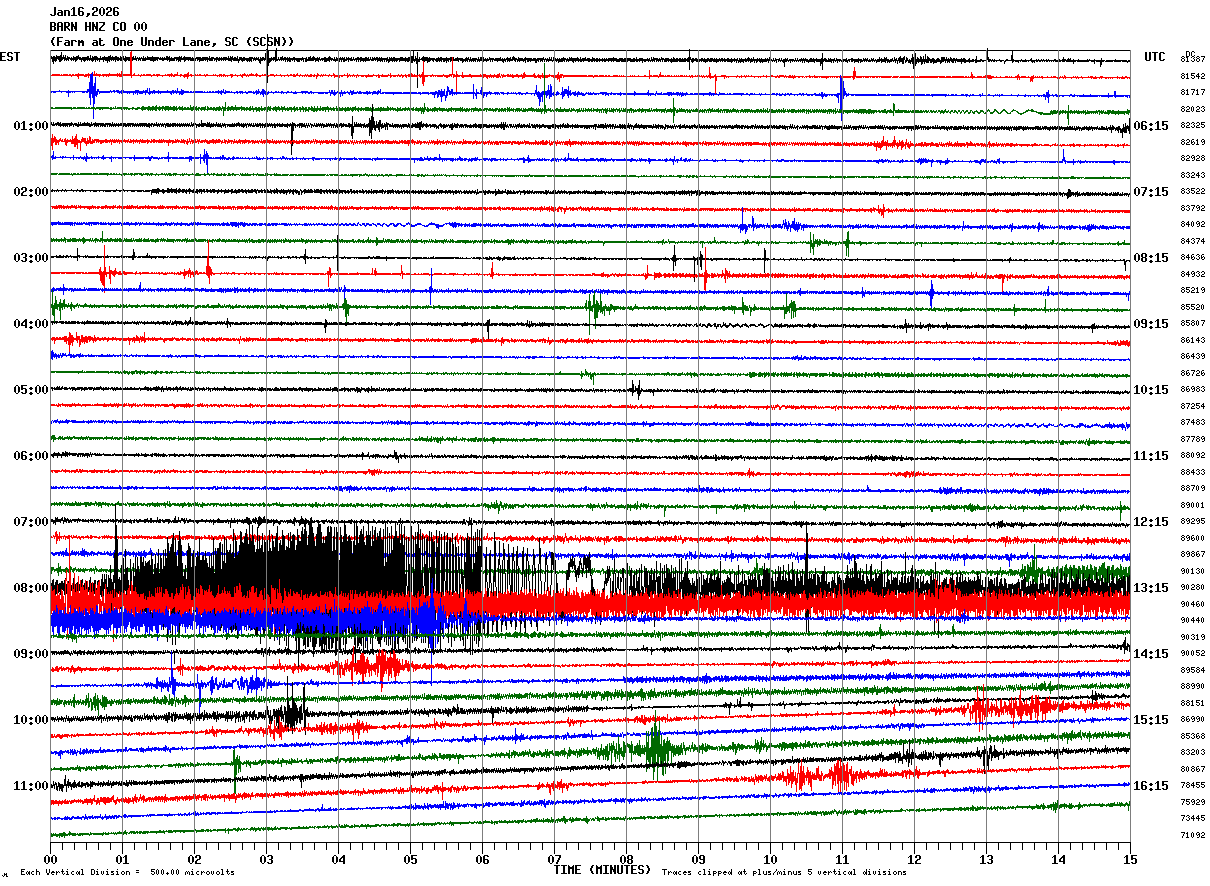Click the Farm at One Under Lane caption
Viewport: 1210px width, 886px height.
click(172, 42)
